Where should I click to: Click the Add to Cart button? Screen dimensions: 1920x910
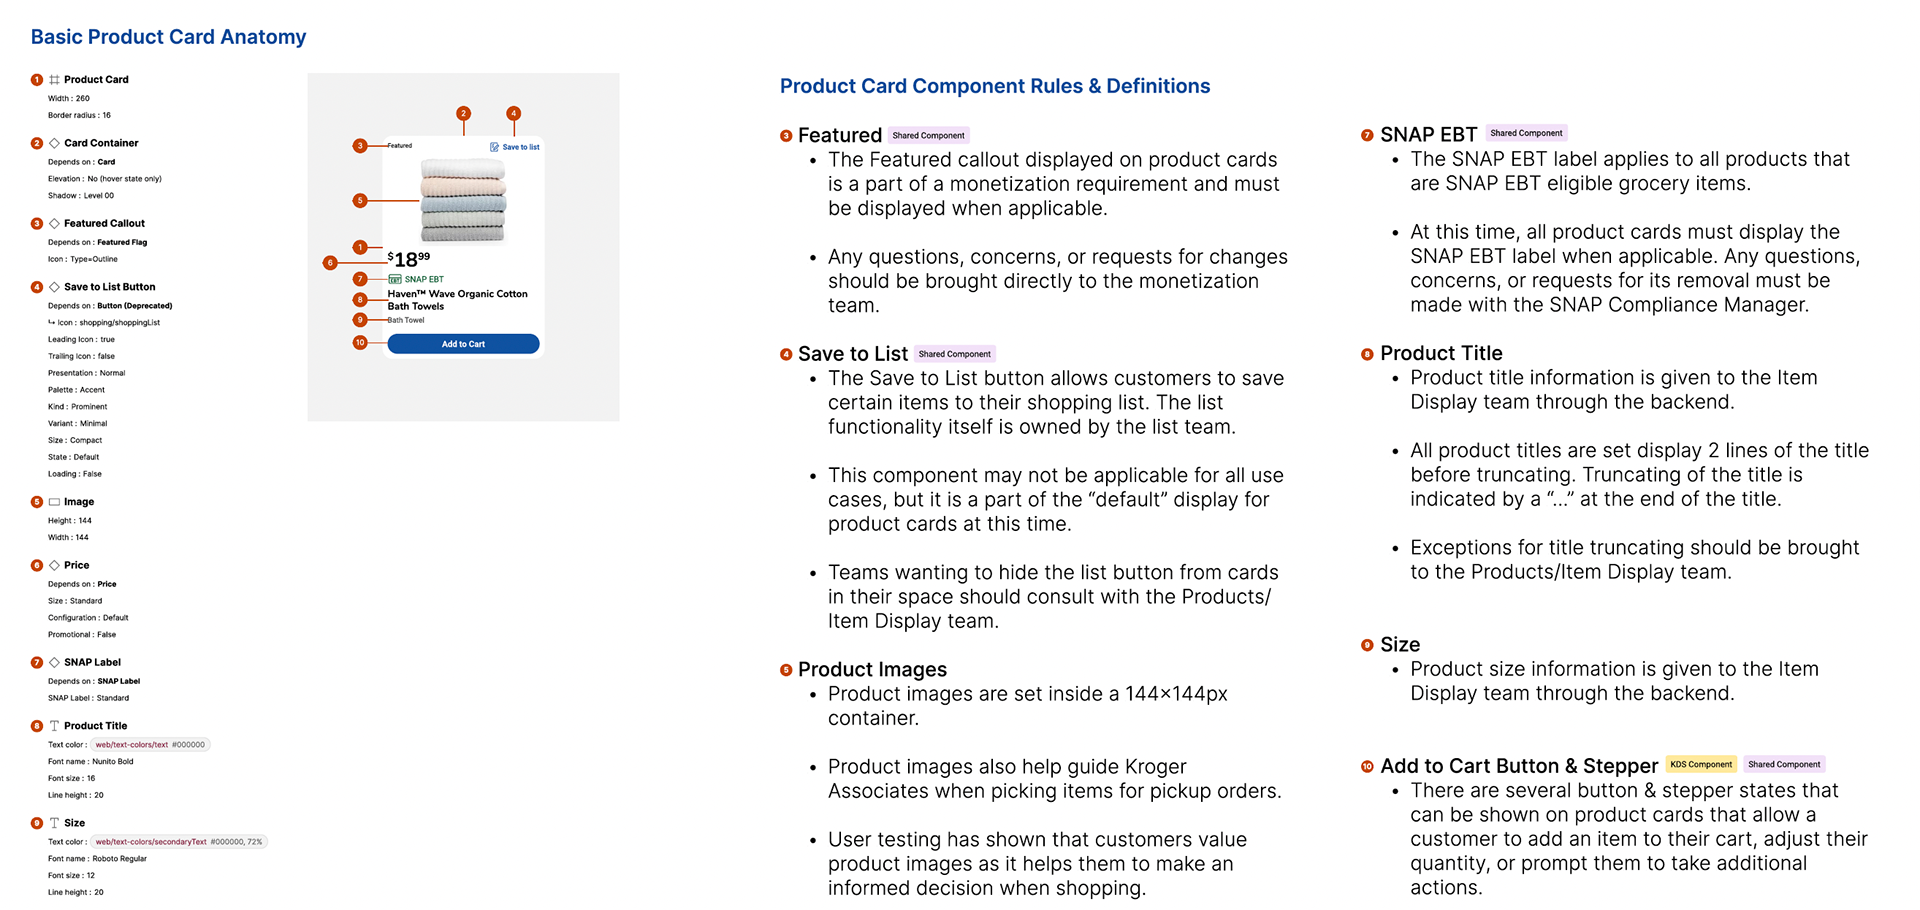point(463,344)
